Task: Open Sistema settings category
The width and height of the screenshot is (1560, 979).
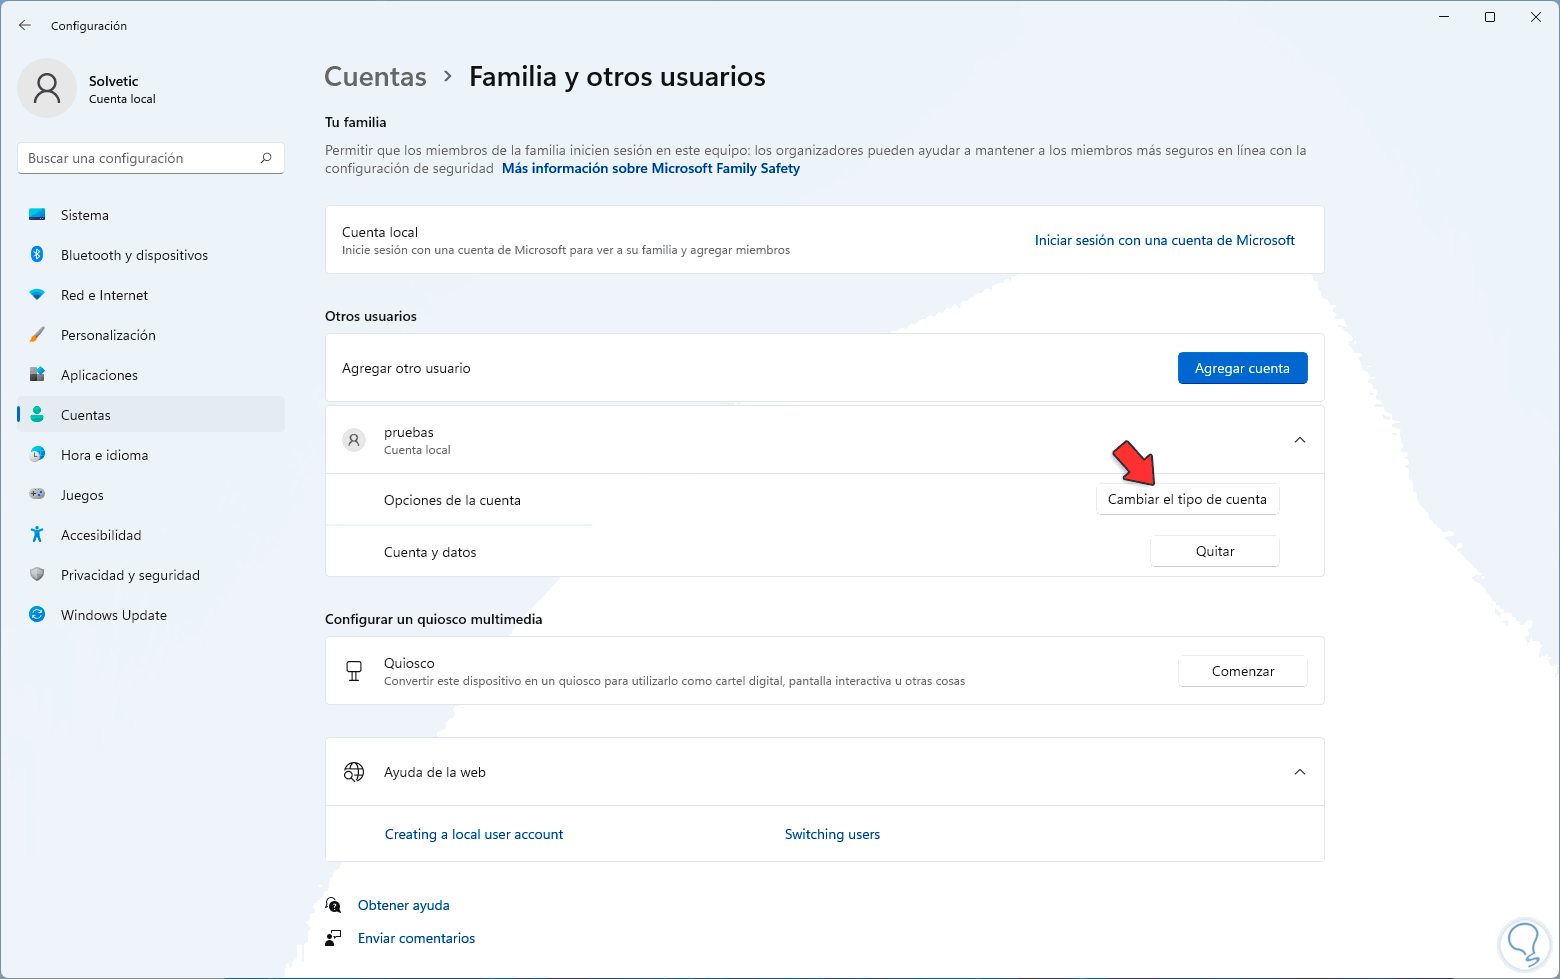Action: (85, 215)
